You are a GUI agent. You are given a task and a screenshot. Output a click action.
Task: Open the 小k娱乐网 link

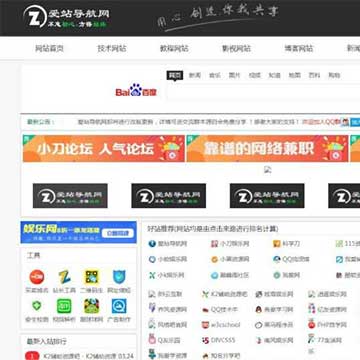pos(171,275)
